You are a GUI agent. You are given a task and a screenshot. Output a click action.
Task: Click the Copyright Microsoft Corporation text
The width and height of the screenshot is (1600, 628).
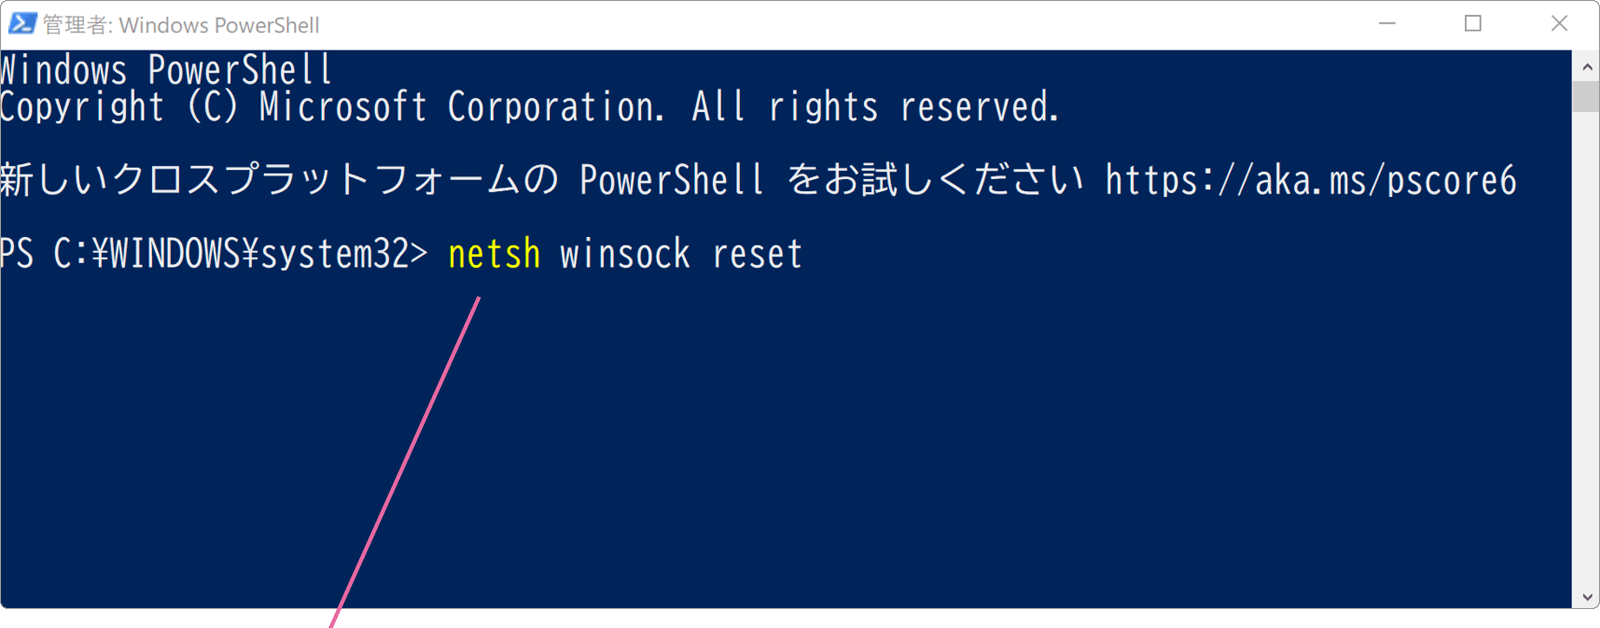tap(530, 107)
